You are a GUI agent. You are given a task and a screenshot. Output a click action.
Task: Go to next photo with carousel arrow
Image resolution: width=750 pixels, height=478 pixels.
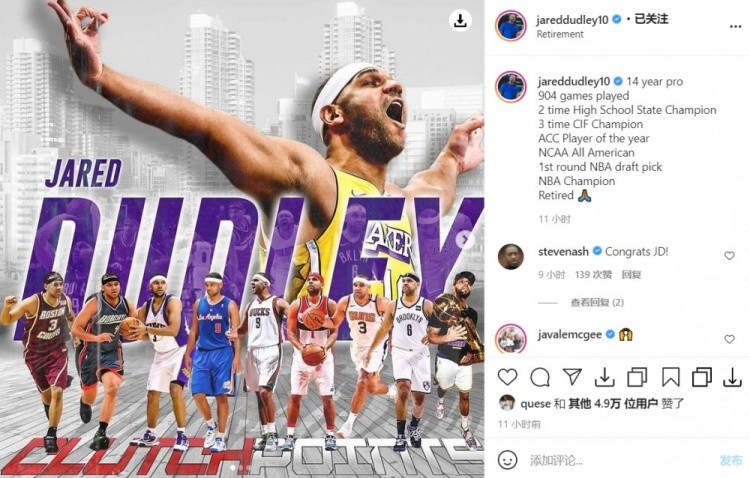(x=465, y=239)
